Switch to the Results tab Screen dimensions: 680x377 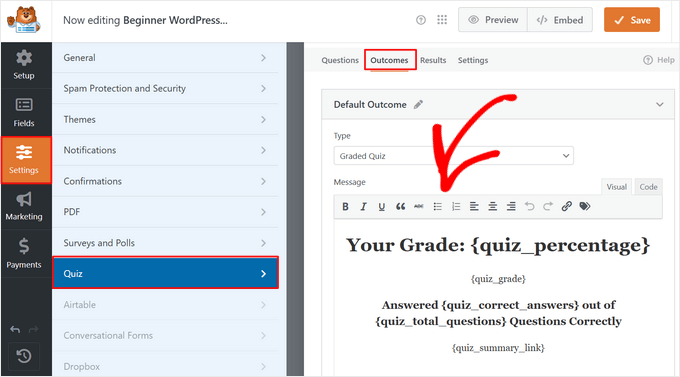[x=433, y=60]
